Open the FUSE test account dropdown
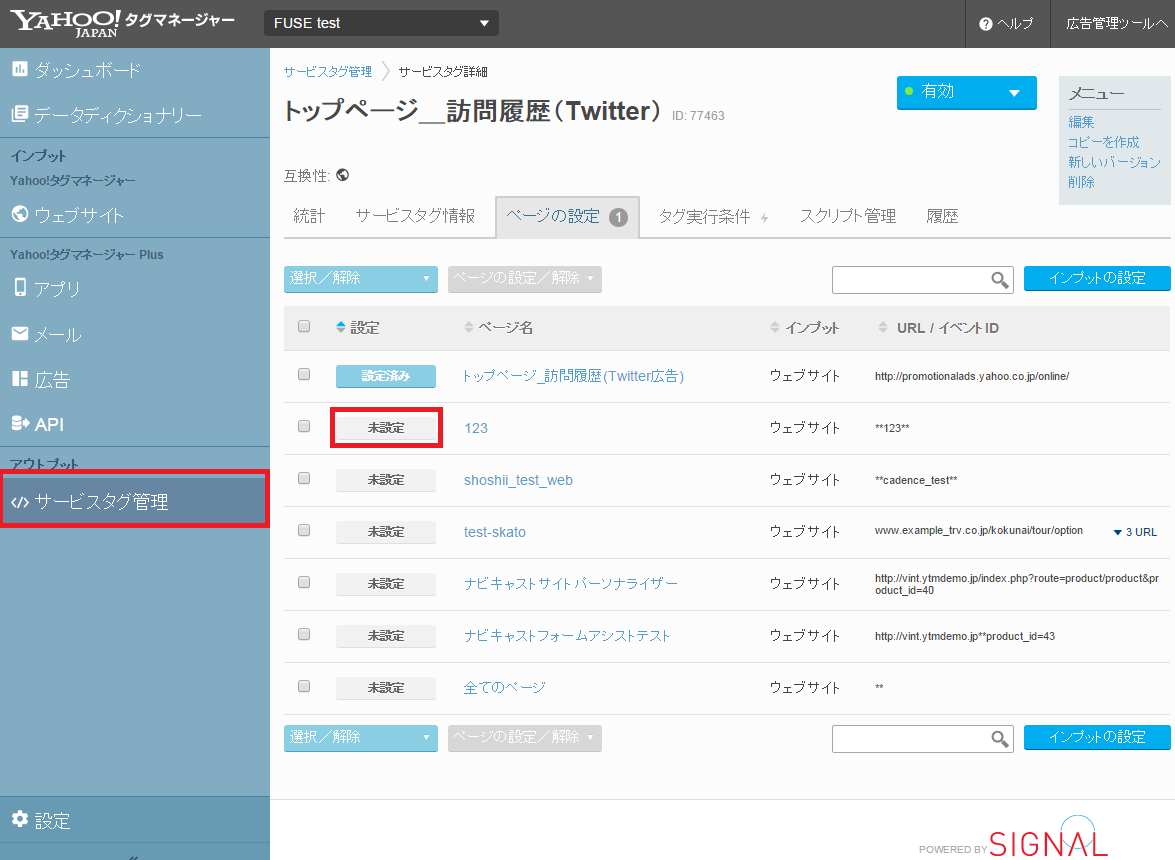The width and height of the screenshot is (1175, 860). [x=381, y=23]
